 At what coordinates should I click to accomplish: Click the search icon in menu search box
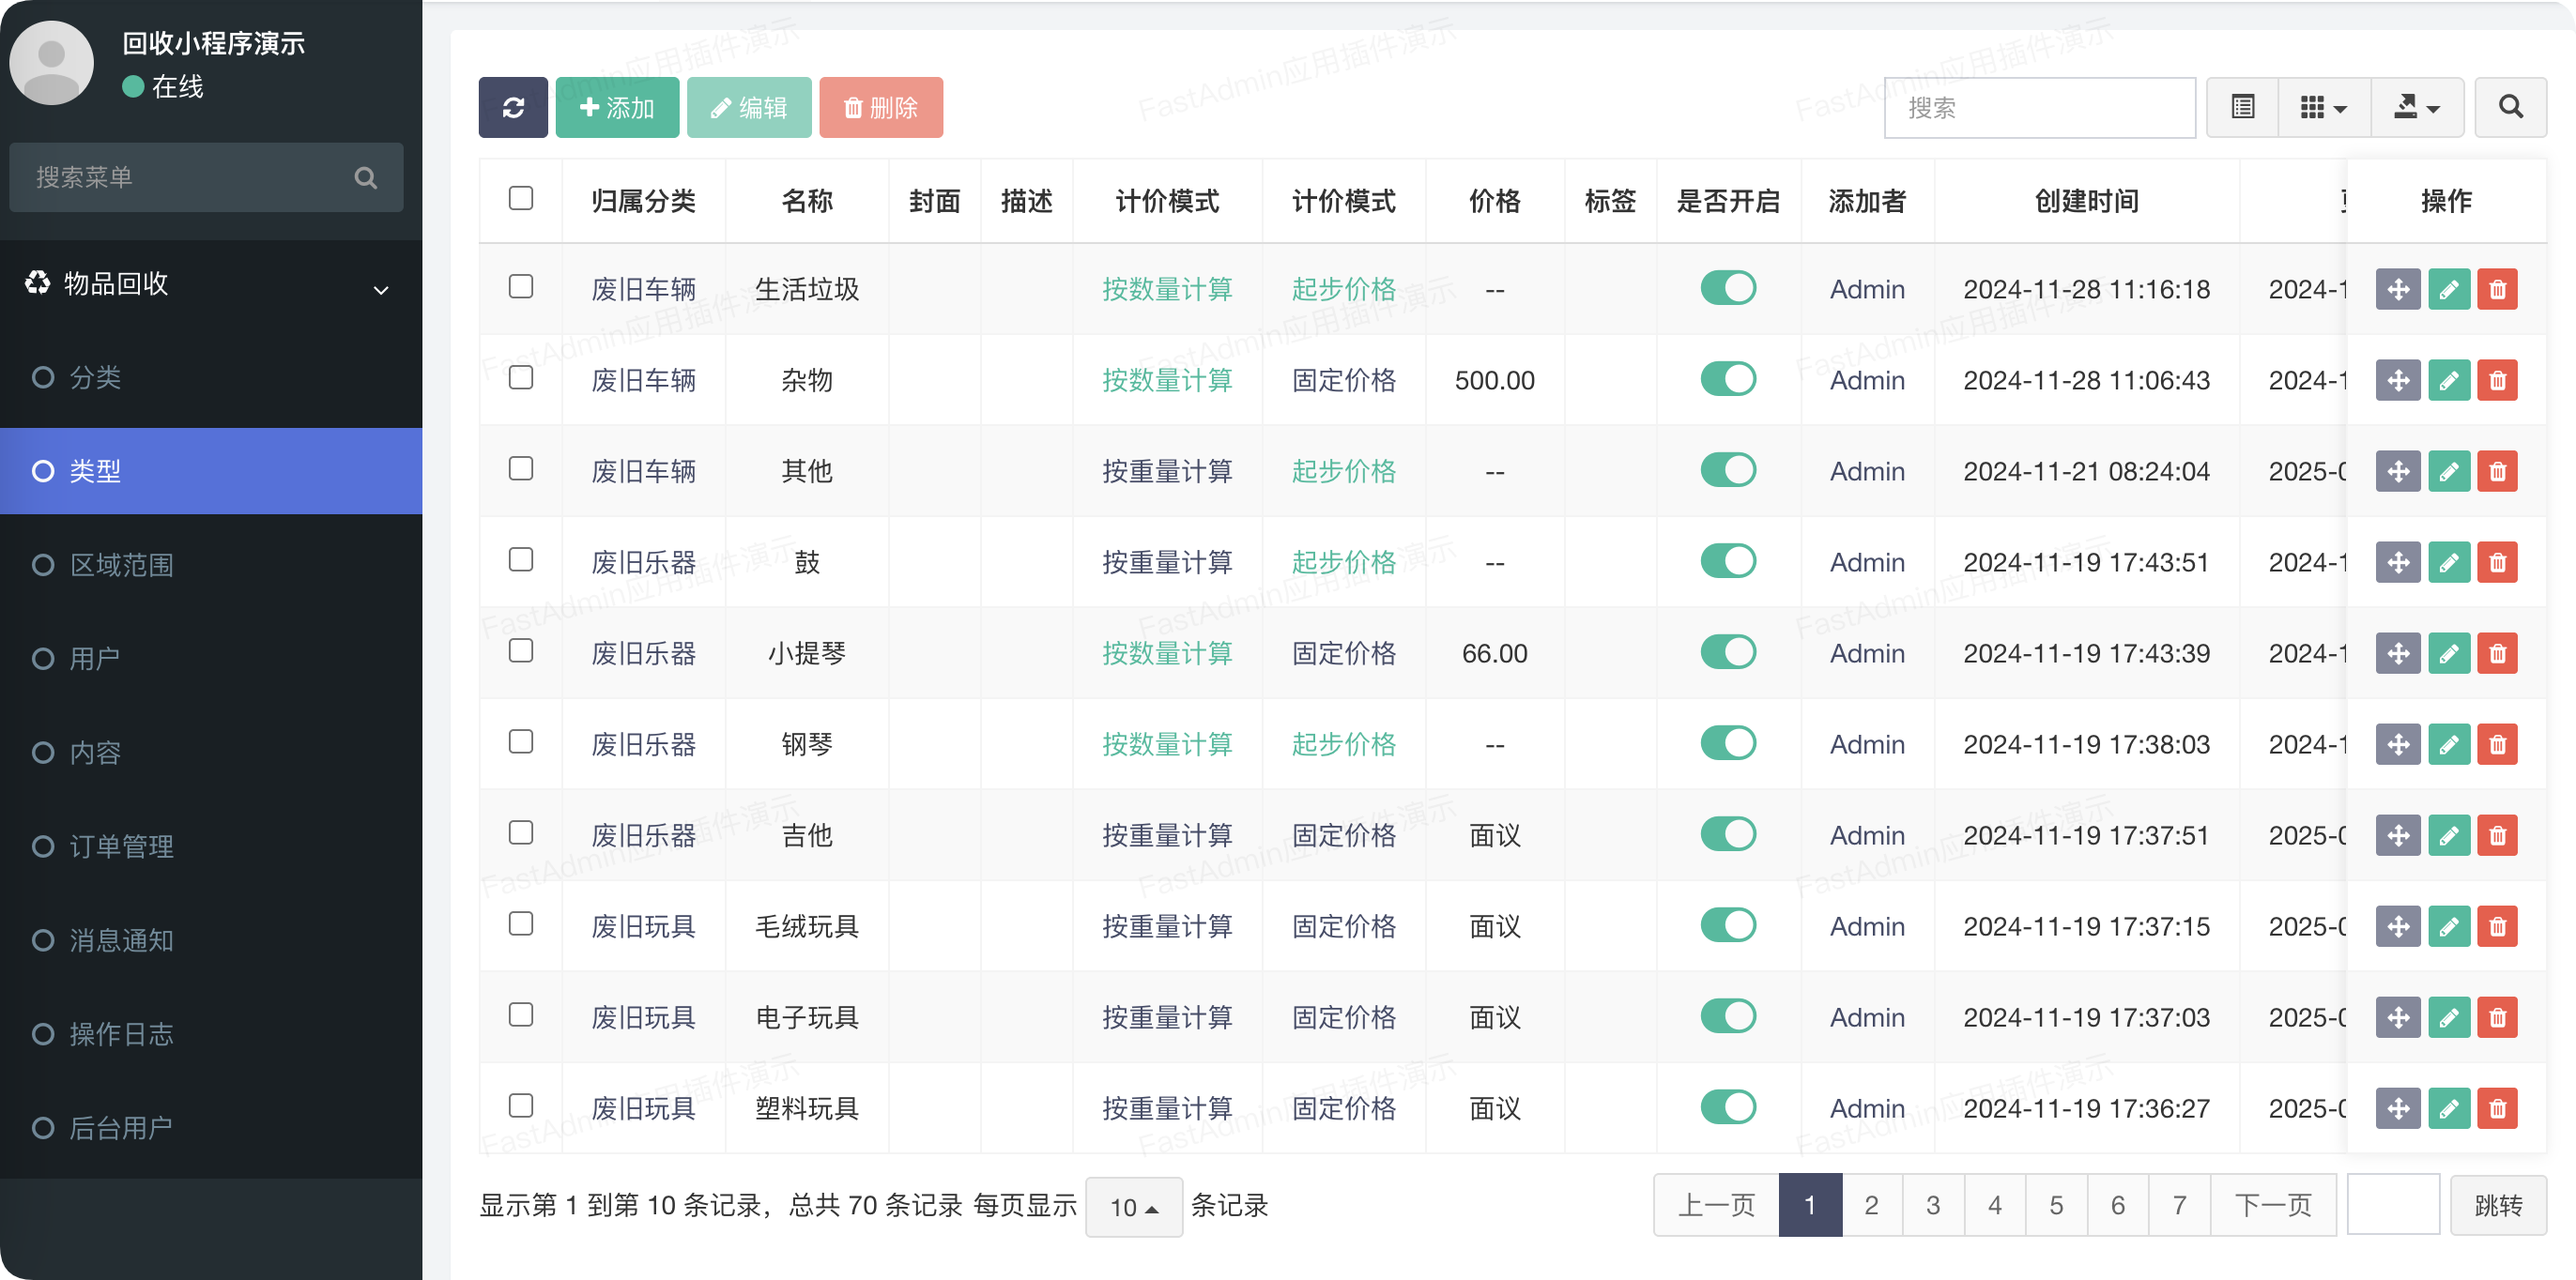click(366, 178)
